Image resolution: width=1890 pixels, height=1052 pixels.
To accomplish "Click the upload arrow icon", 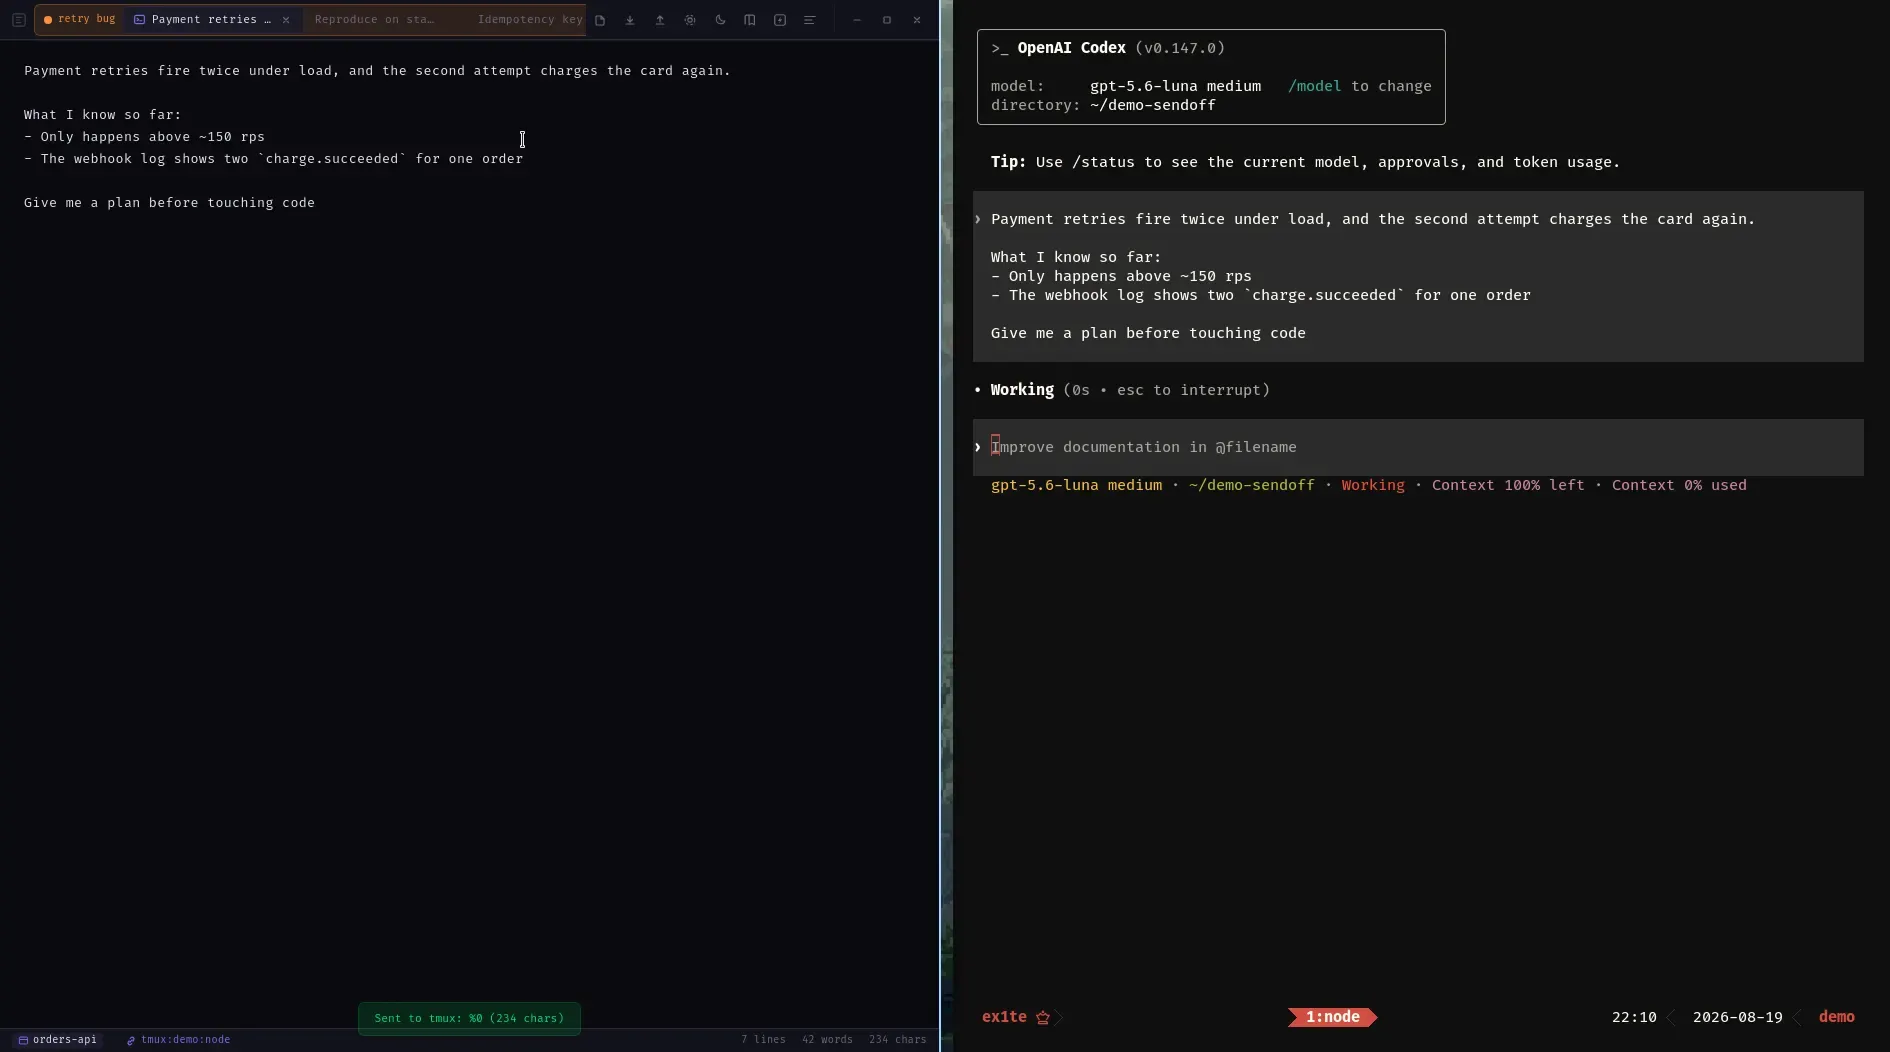I will pos(660,20).
